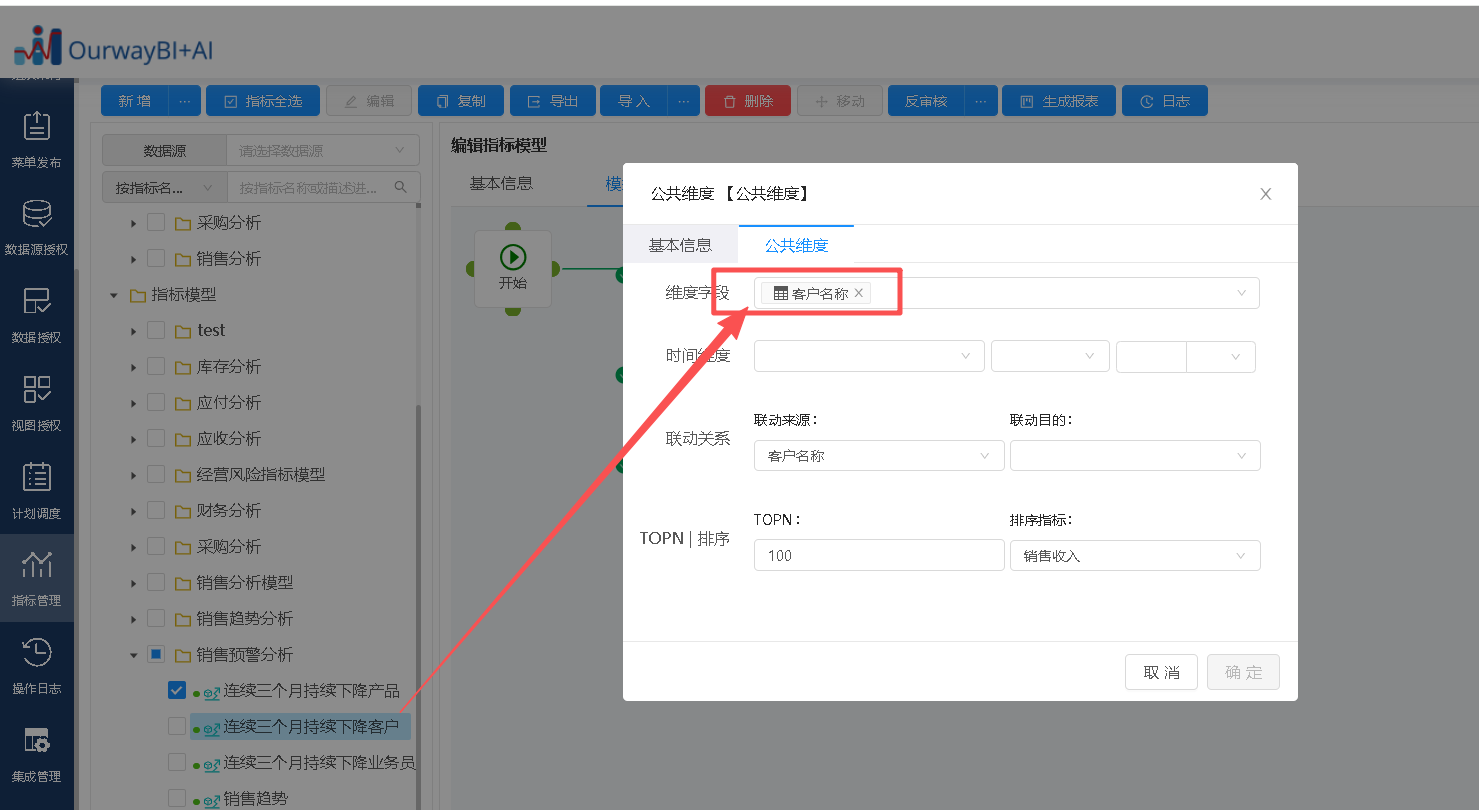Click the TOPN value input field
Image resolution: width=1479 pixels, height=810 pixels.
tap(878, 556)
